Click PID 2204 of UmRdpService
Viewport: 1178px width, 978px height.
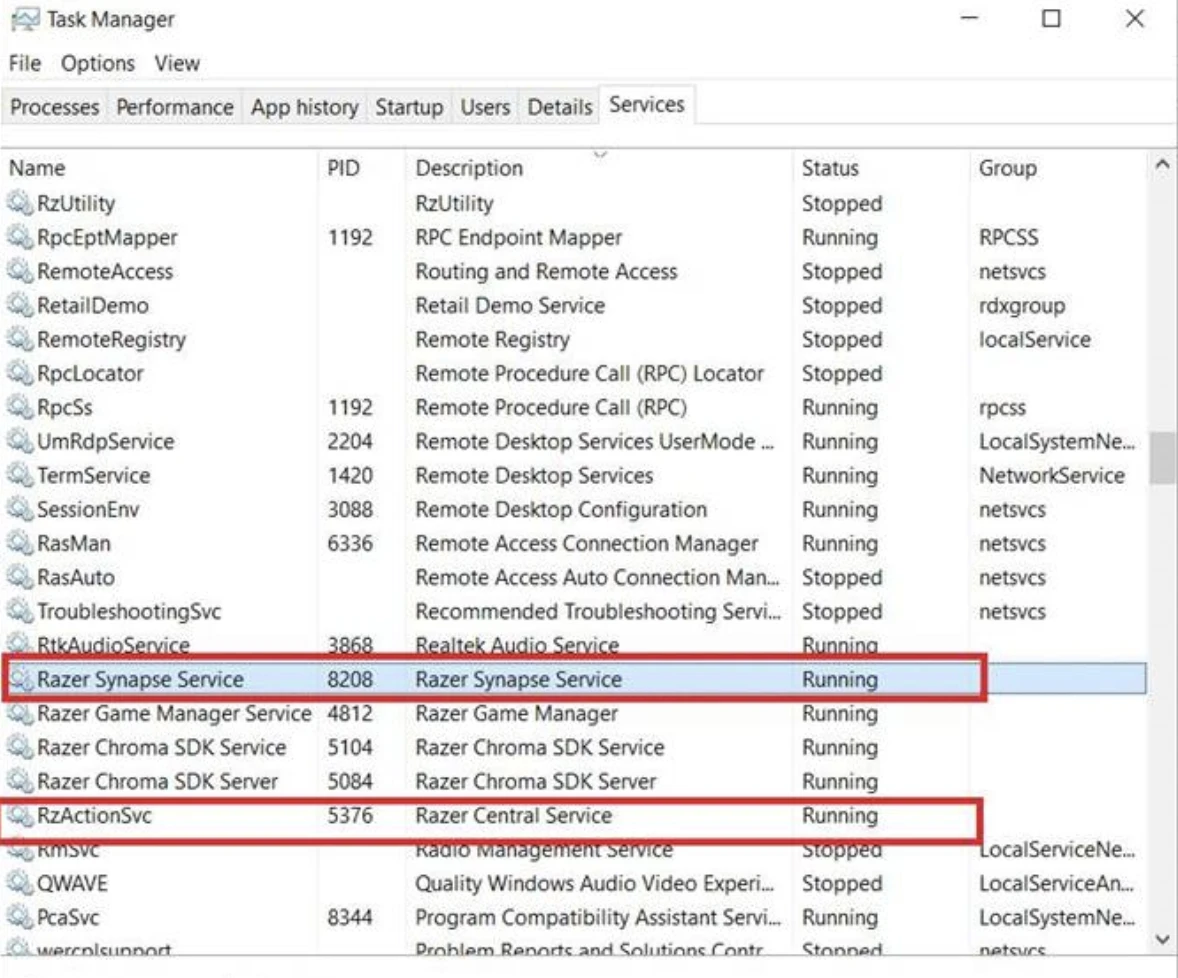tap(350, 441)
